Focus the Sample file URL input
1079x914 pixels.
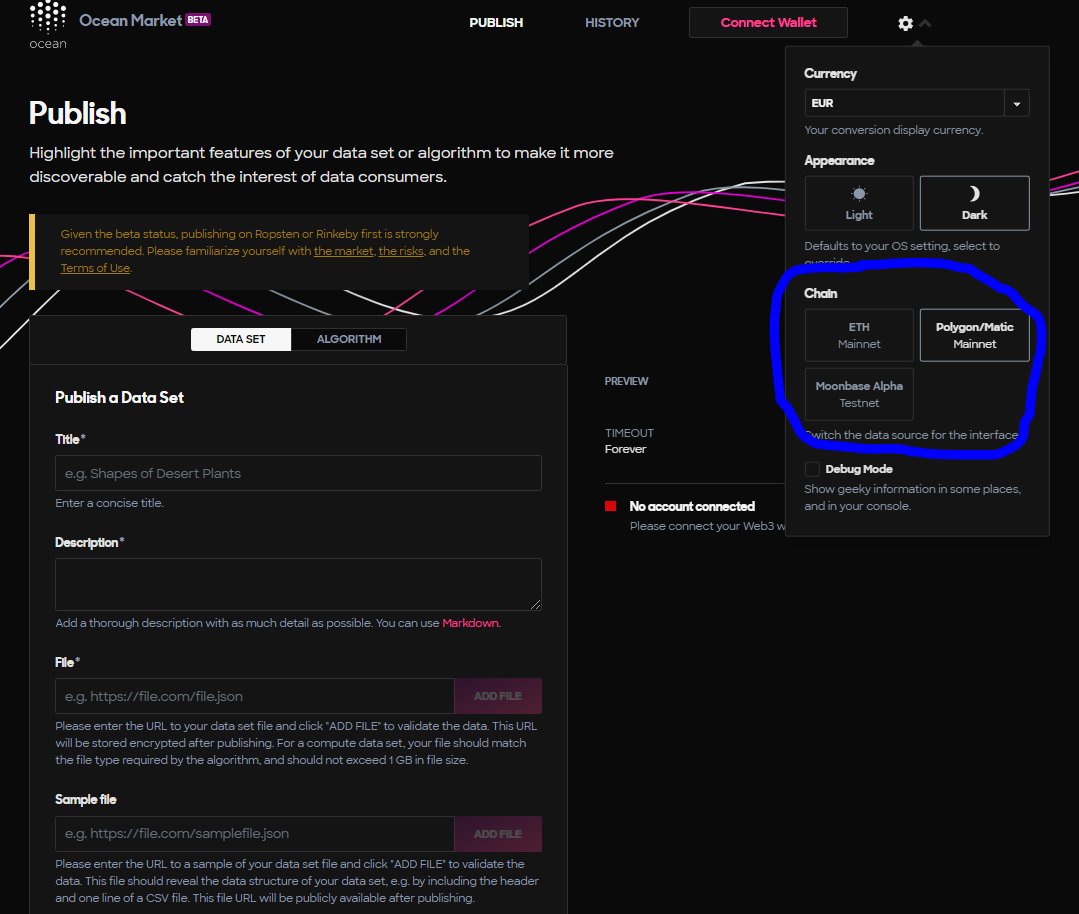(x=255, y=833)
